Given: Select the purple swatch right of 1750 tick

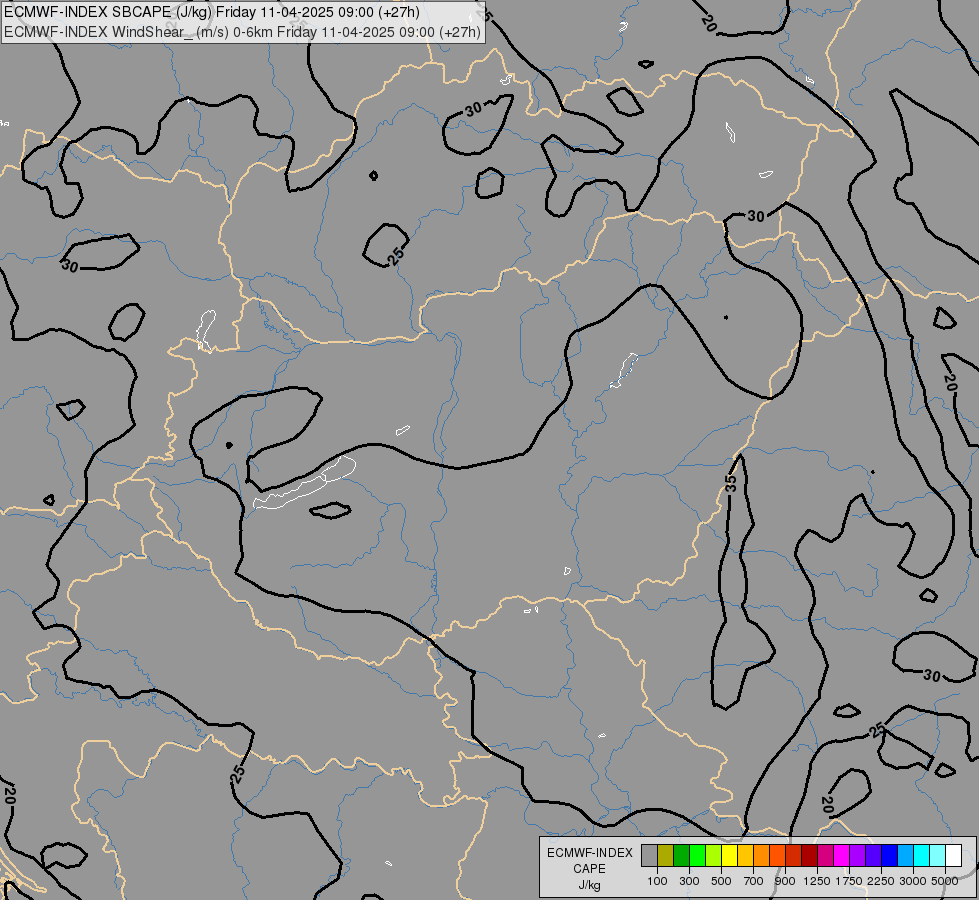Looking at the screenshot, I should pos(857,856).
